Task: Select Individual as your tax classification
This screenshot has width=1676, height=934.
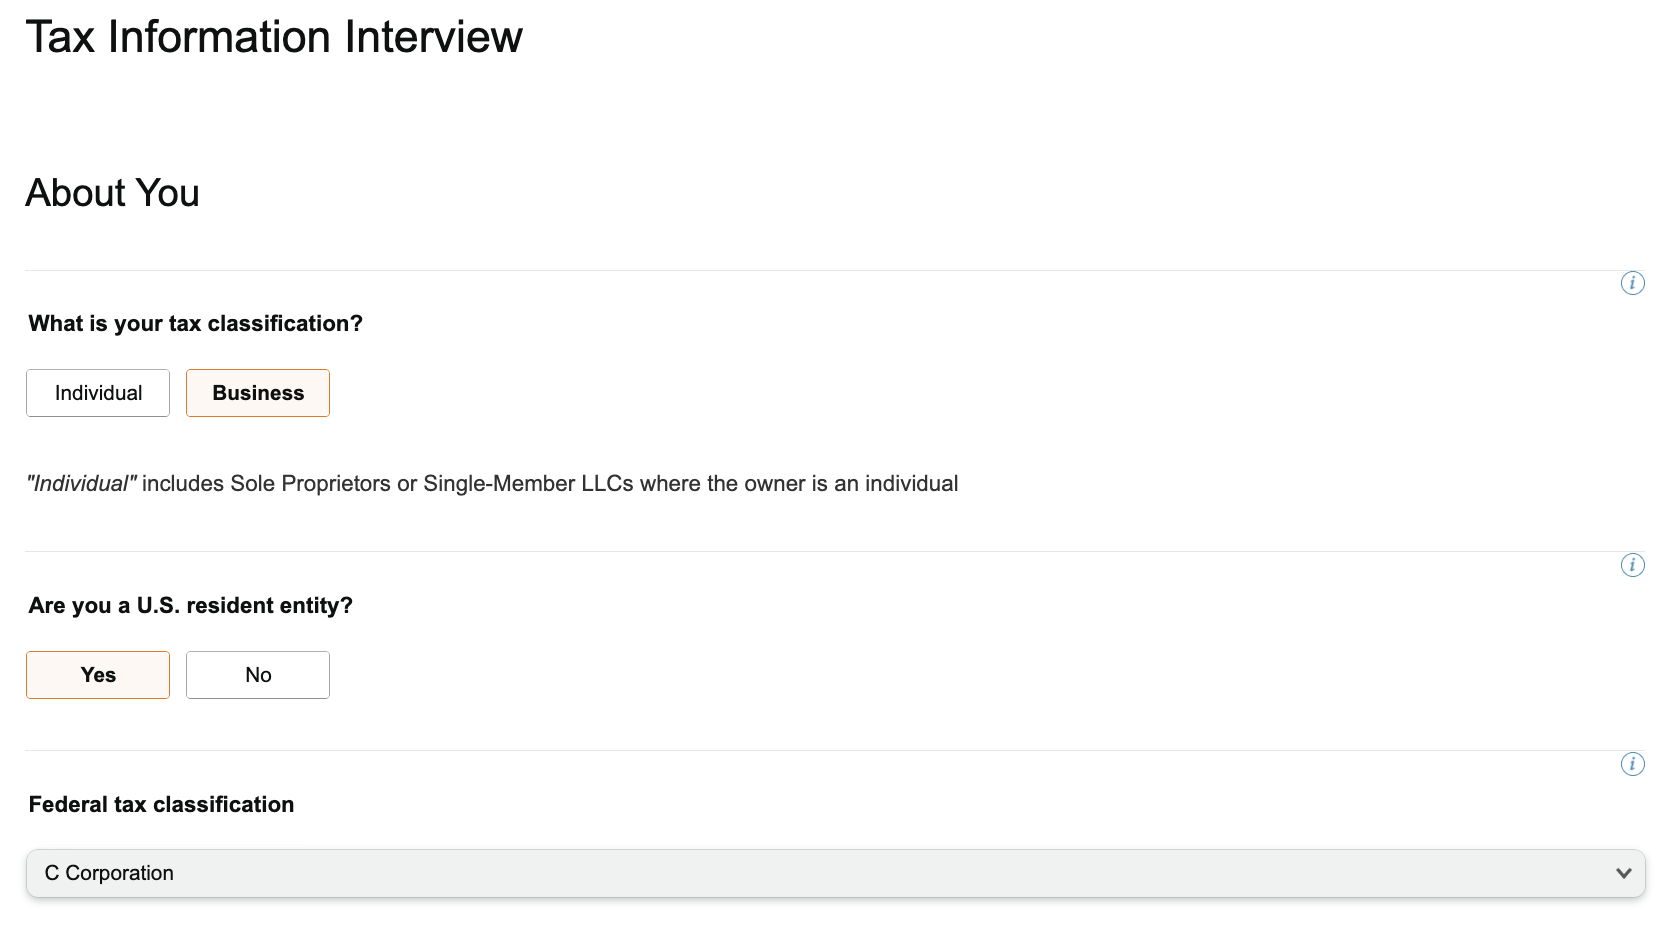Action: (97, 393)
